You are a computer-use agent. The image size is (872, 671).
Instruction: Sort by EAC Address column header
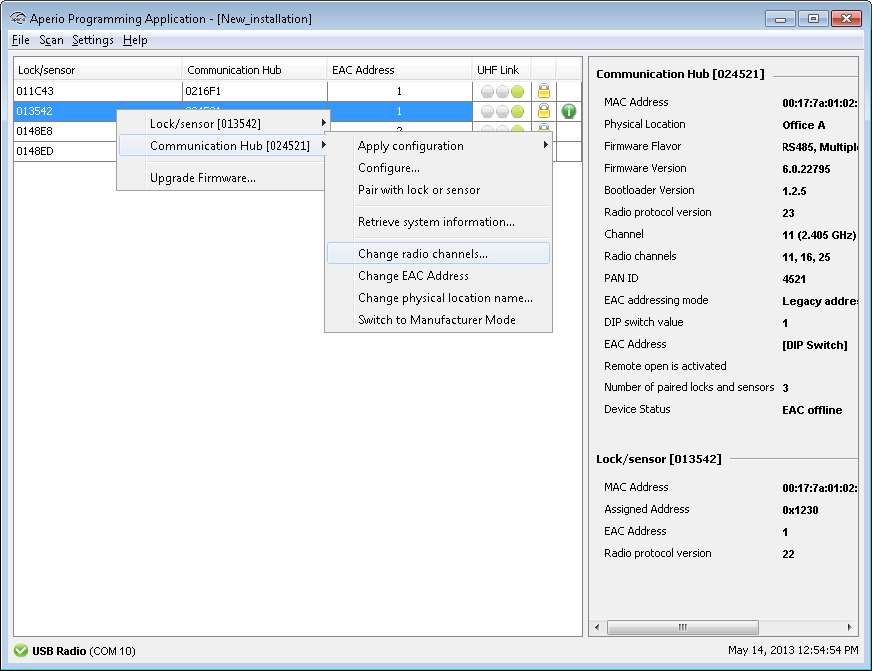399,70
